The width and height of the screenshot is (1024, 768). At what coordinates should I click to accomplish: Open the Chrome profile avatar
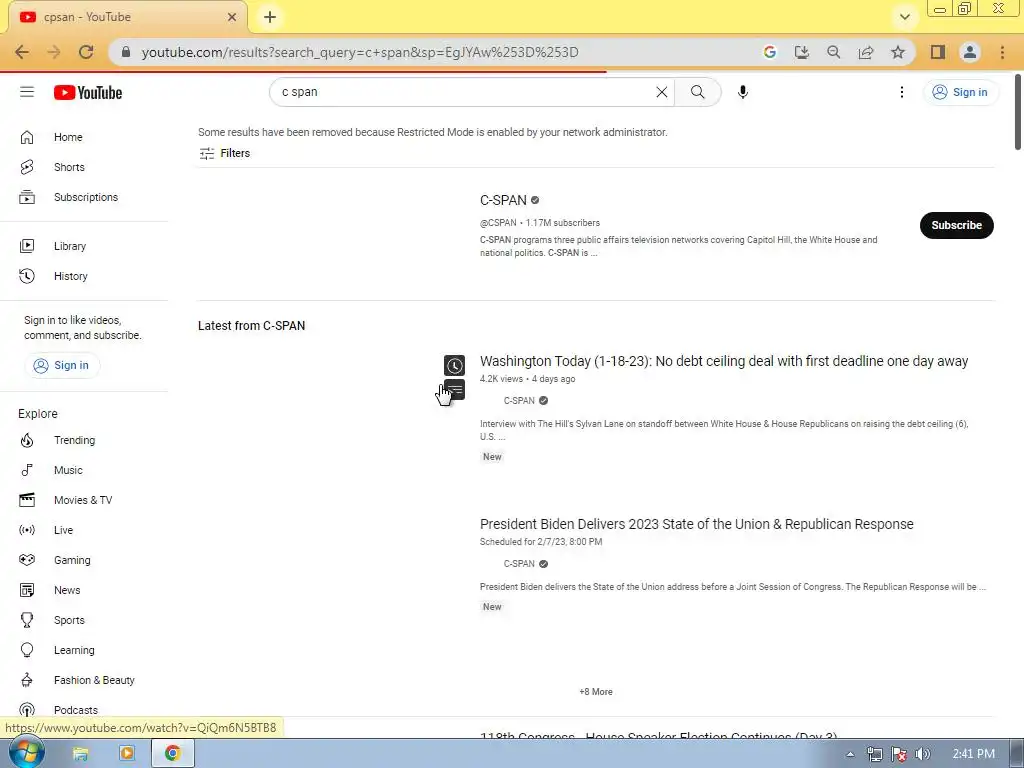pos(970,52)
